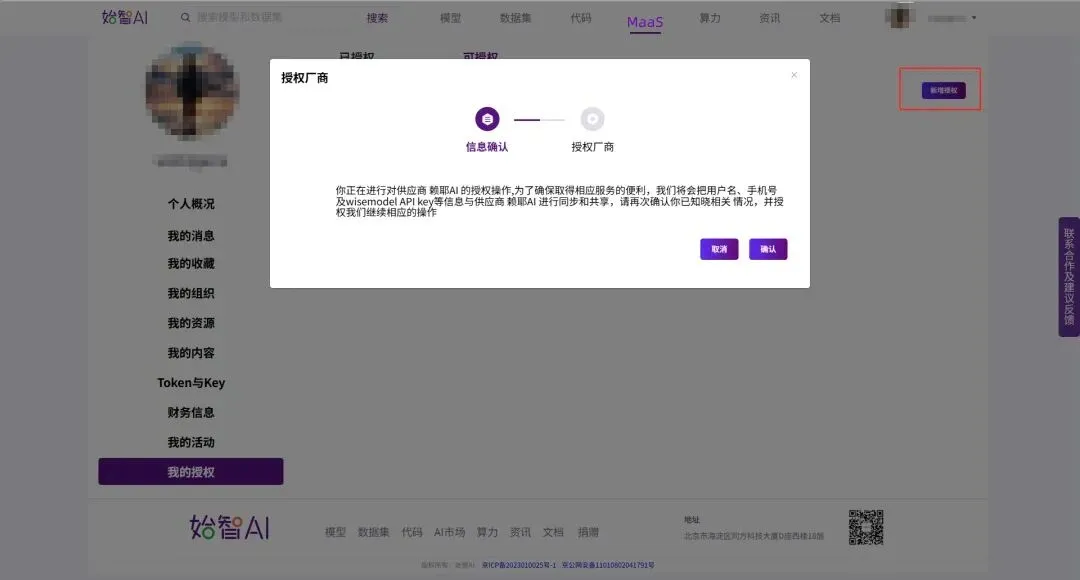The image size is (1080, 580).
Task: Click footer link 数据集
Action: pyautogui.click(x=373, y=532)
